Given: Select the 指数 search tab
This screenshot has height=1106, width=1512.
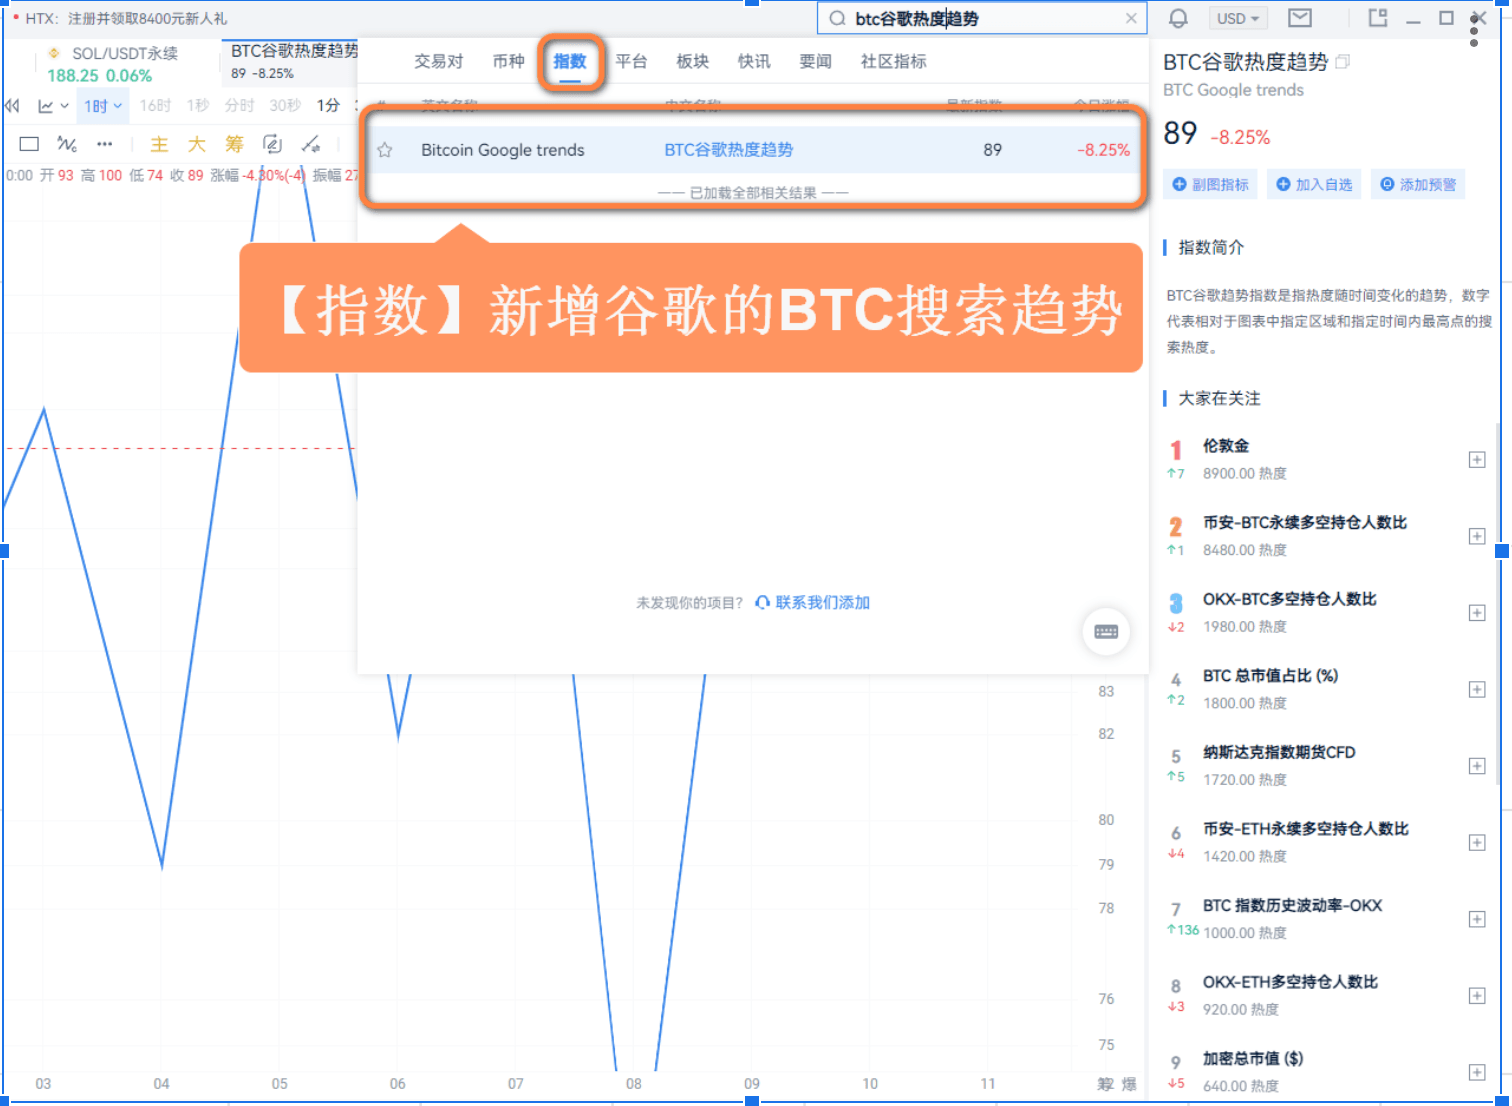Looking at the screenshot, I should (x=570, y=62).
